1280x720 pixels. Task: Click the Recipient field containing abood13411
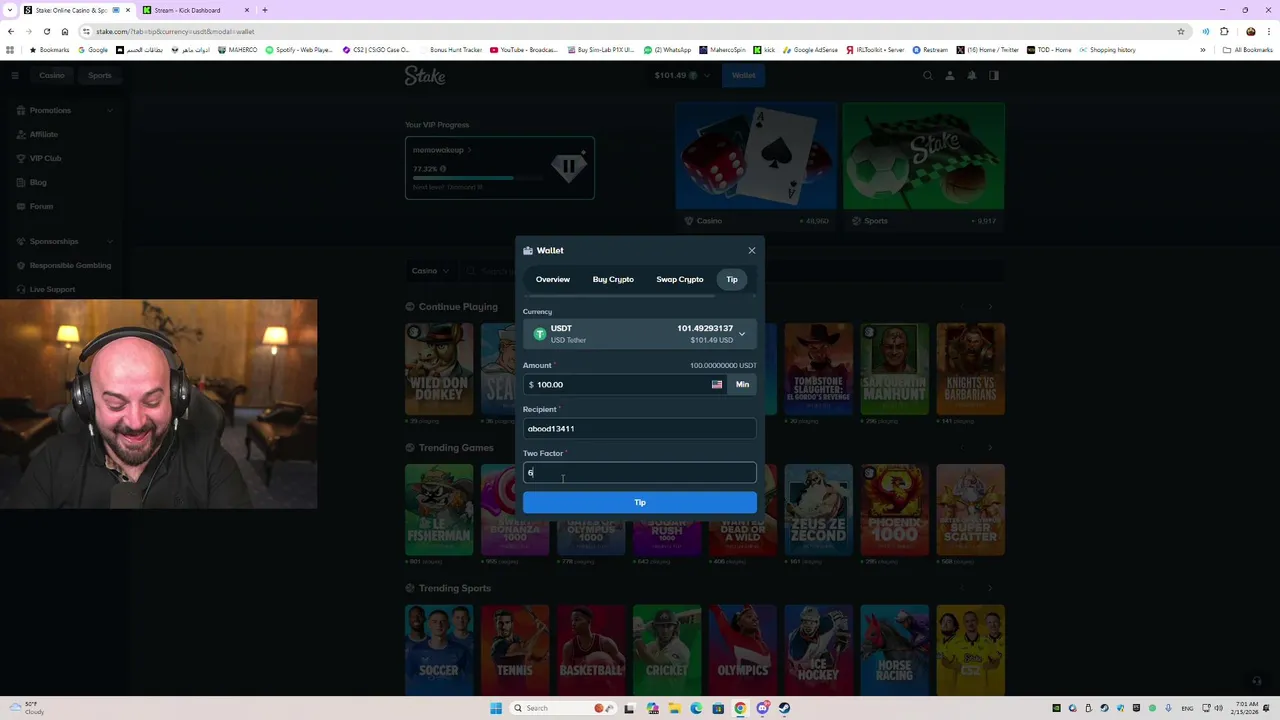[x=640, y=428]
